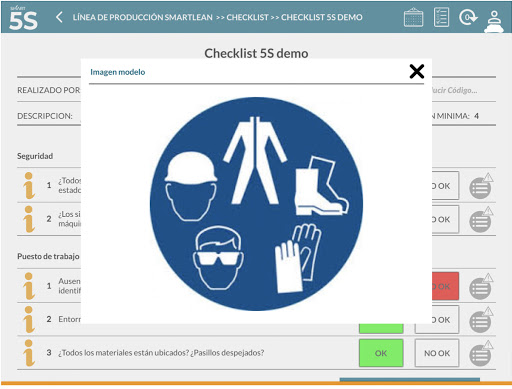Viewport: 512px width, 389px height.
Task: Click the 5S logo
Action: 23,18
